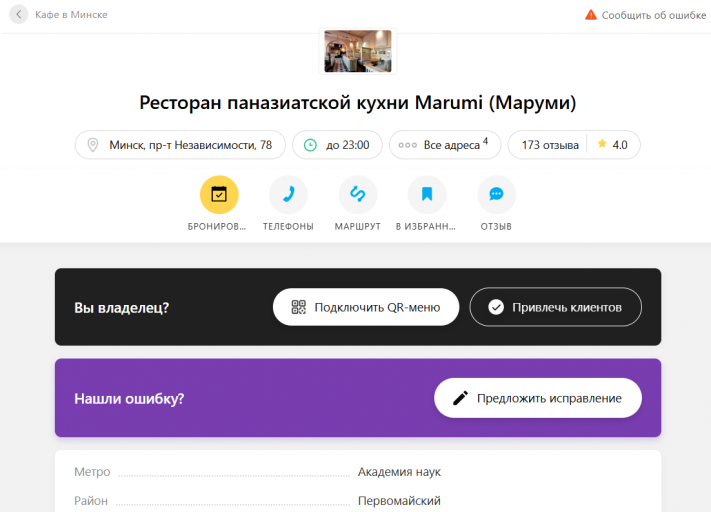The image size is (711, 512).
Task: Click the location pin icon
Action: click(93, 145)
